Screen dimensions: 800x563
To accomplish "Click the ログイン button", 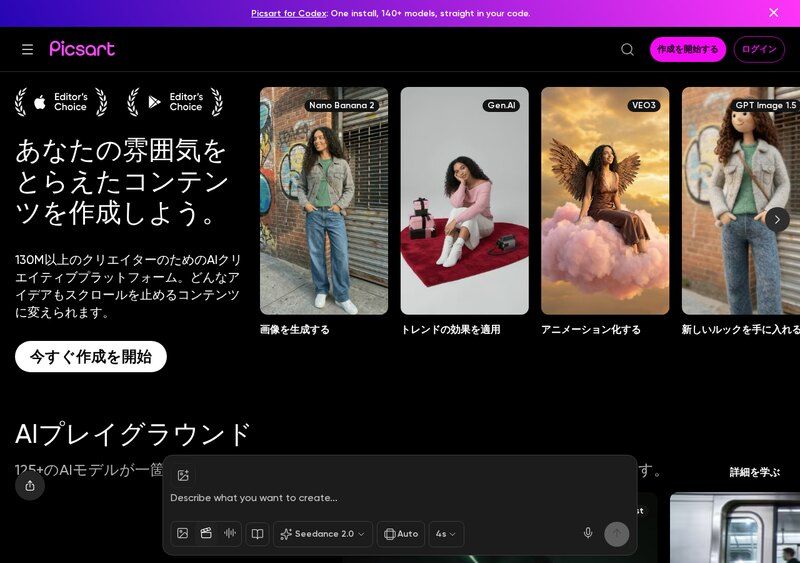I will [759, 50].
